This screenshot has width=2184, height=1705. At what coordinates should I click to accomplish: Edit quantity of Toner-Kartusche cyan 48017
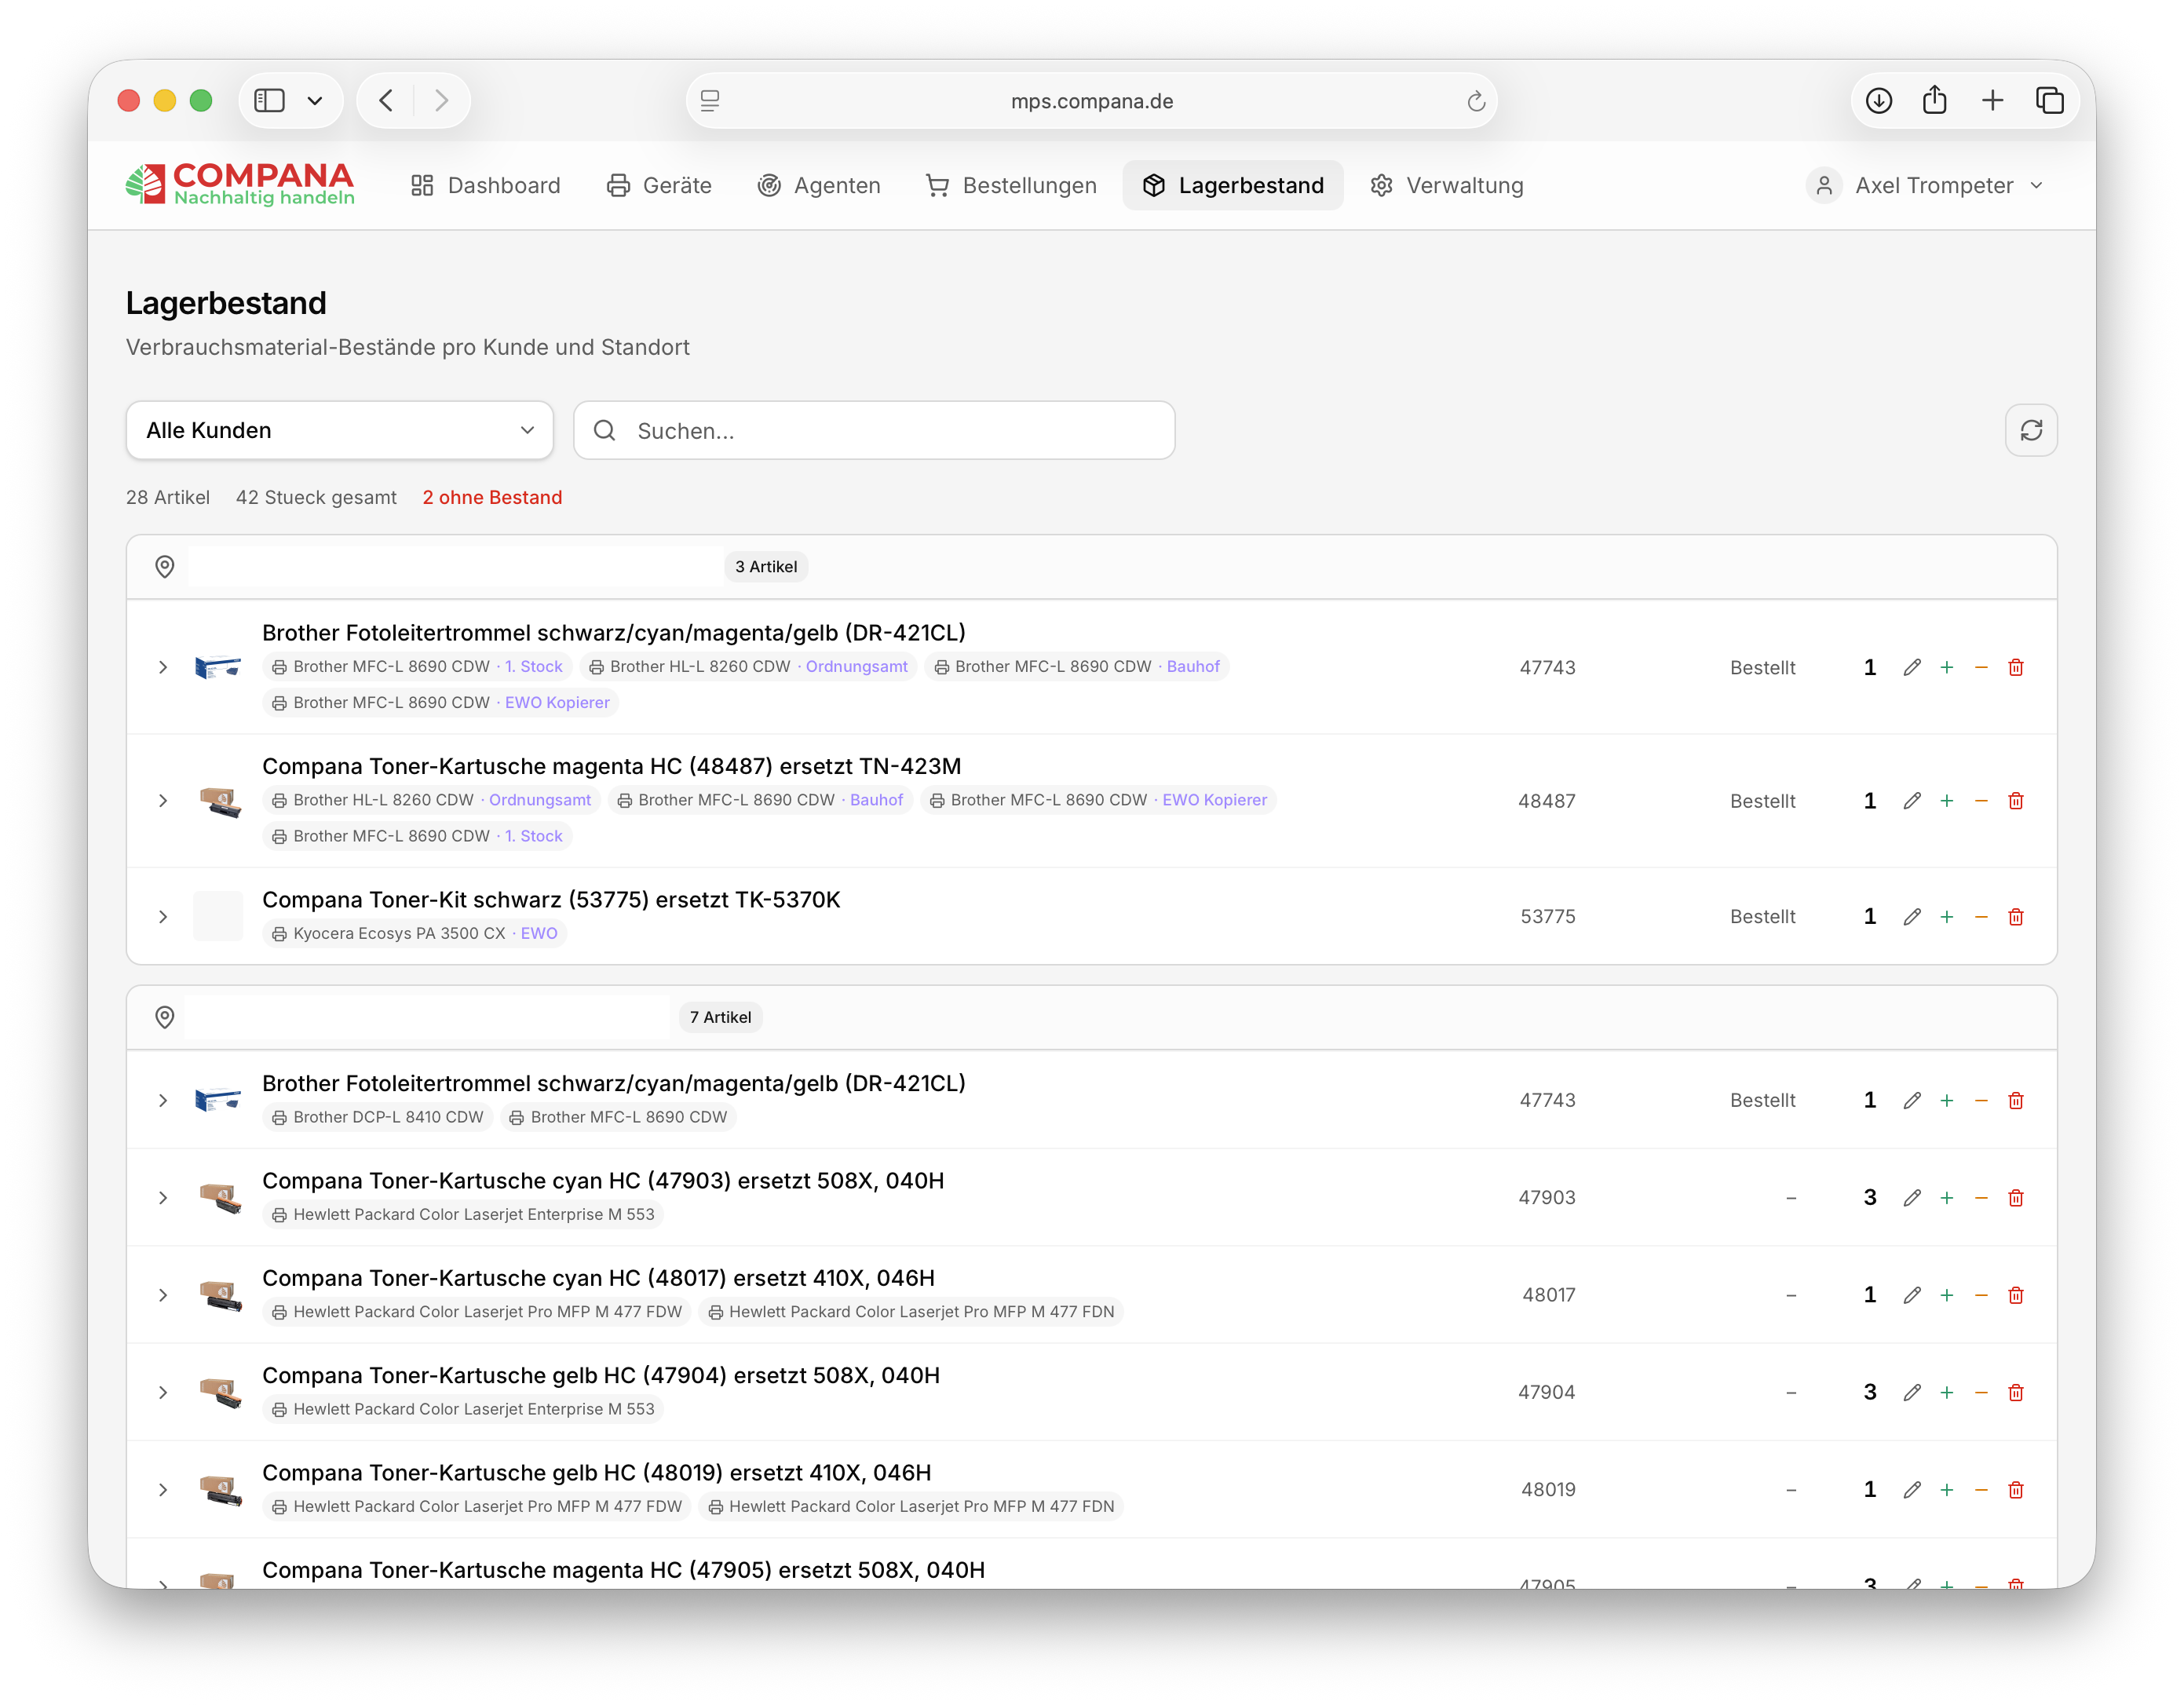[1911, 1295]
